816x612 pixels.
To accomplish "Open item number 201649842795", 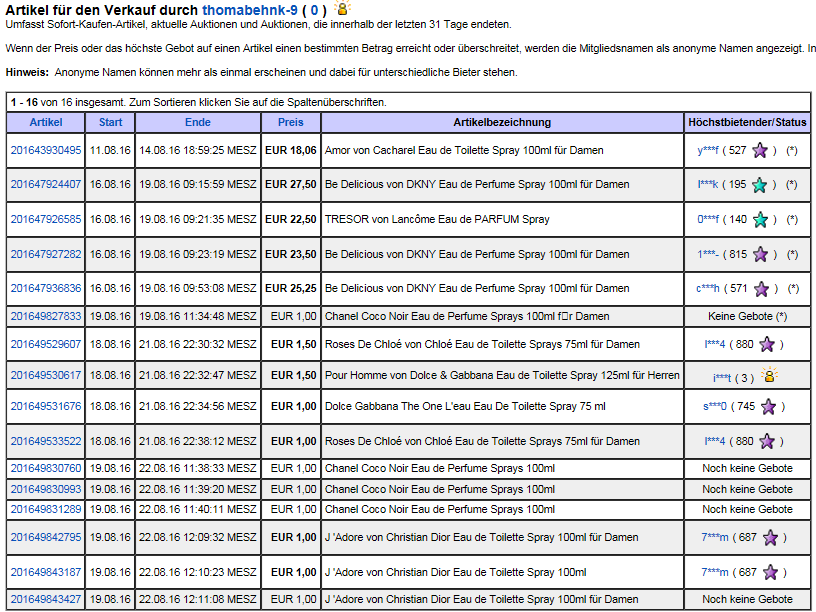I will [46, 537].
